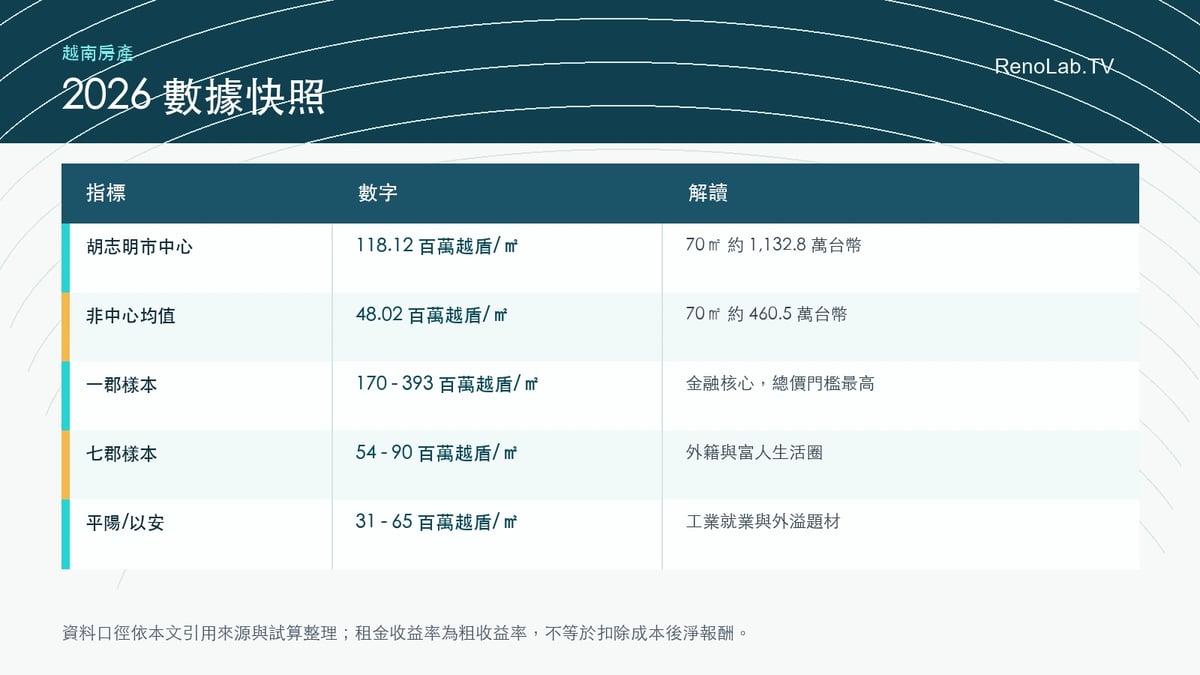This screenshot has height=675, width=1200.
Task: Click the 31 - 65 百萬越盾/㎡ value
Action: [x=436, y=522]
